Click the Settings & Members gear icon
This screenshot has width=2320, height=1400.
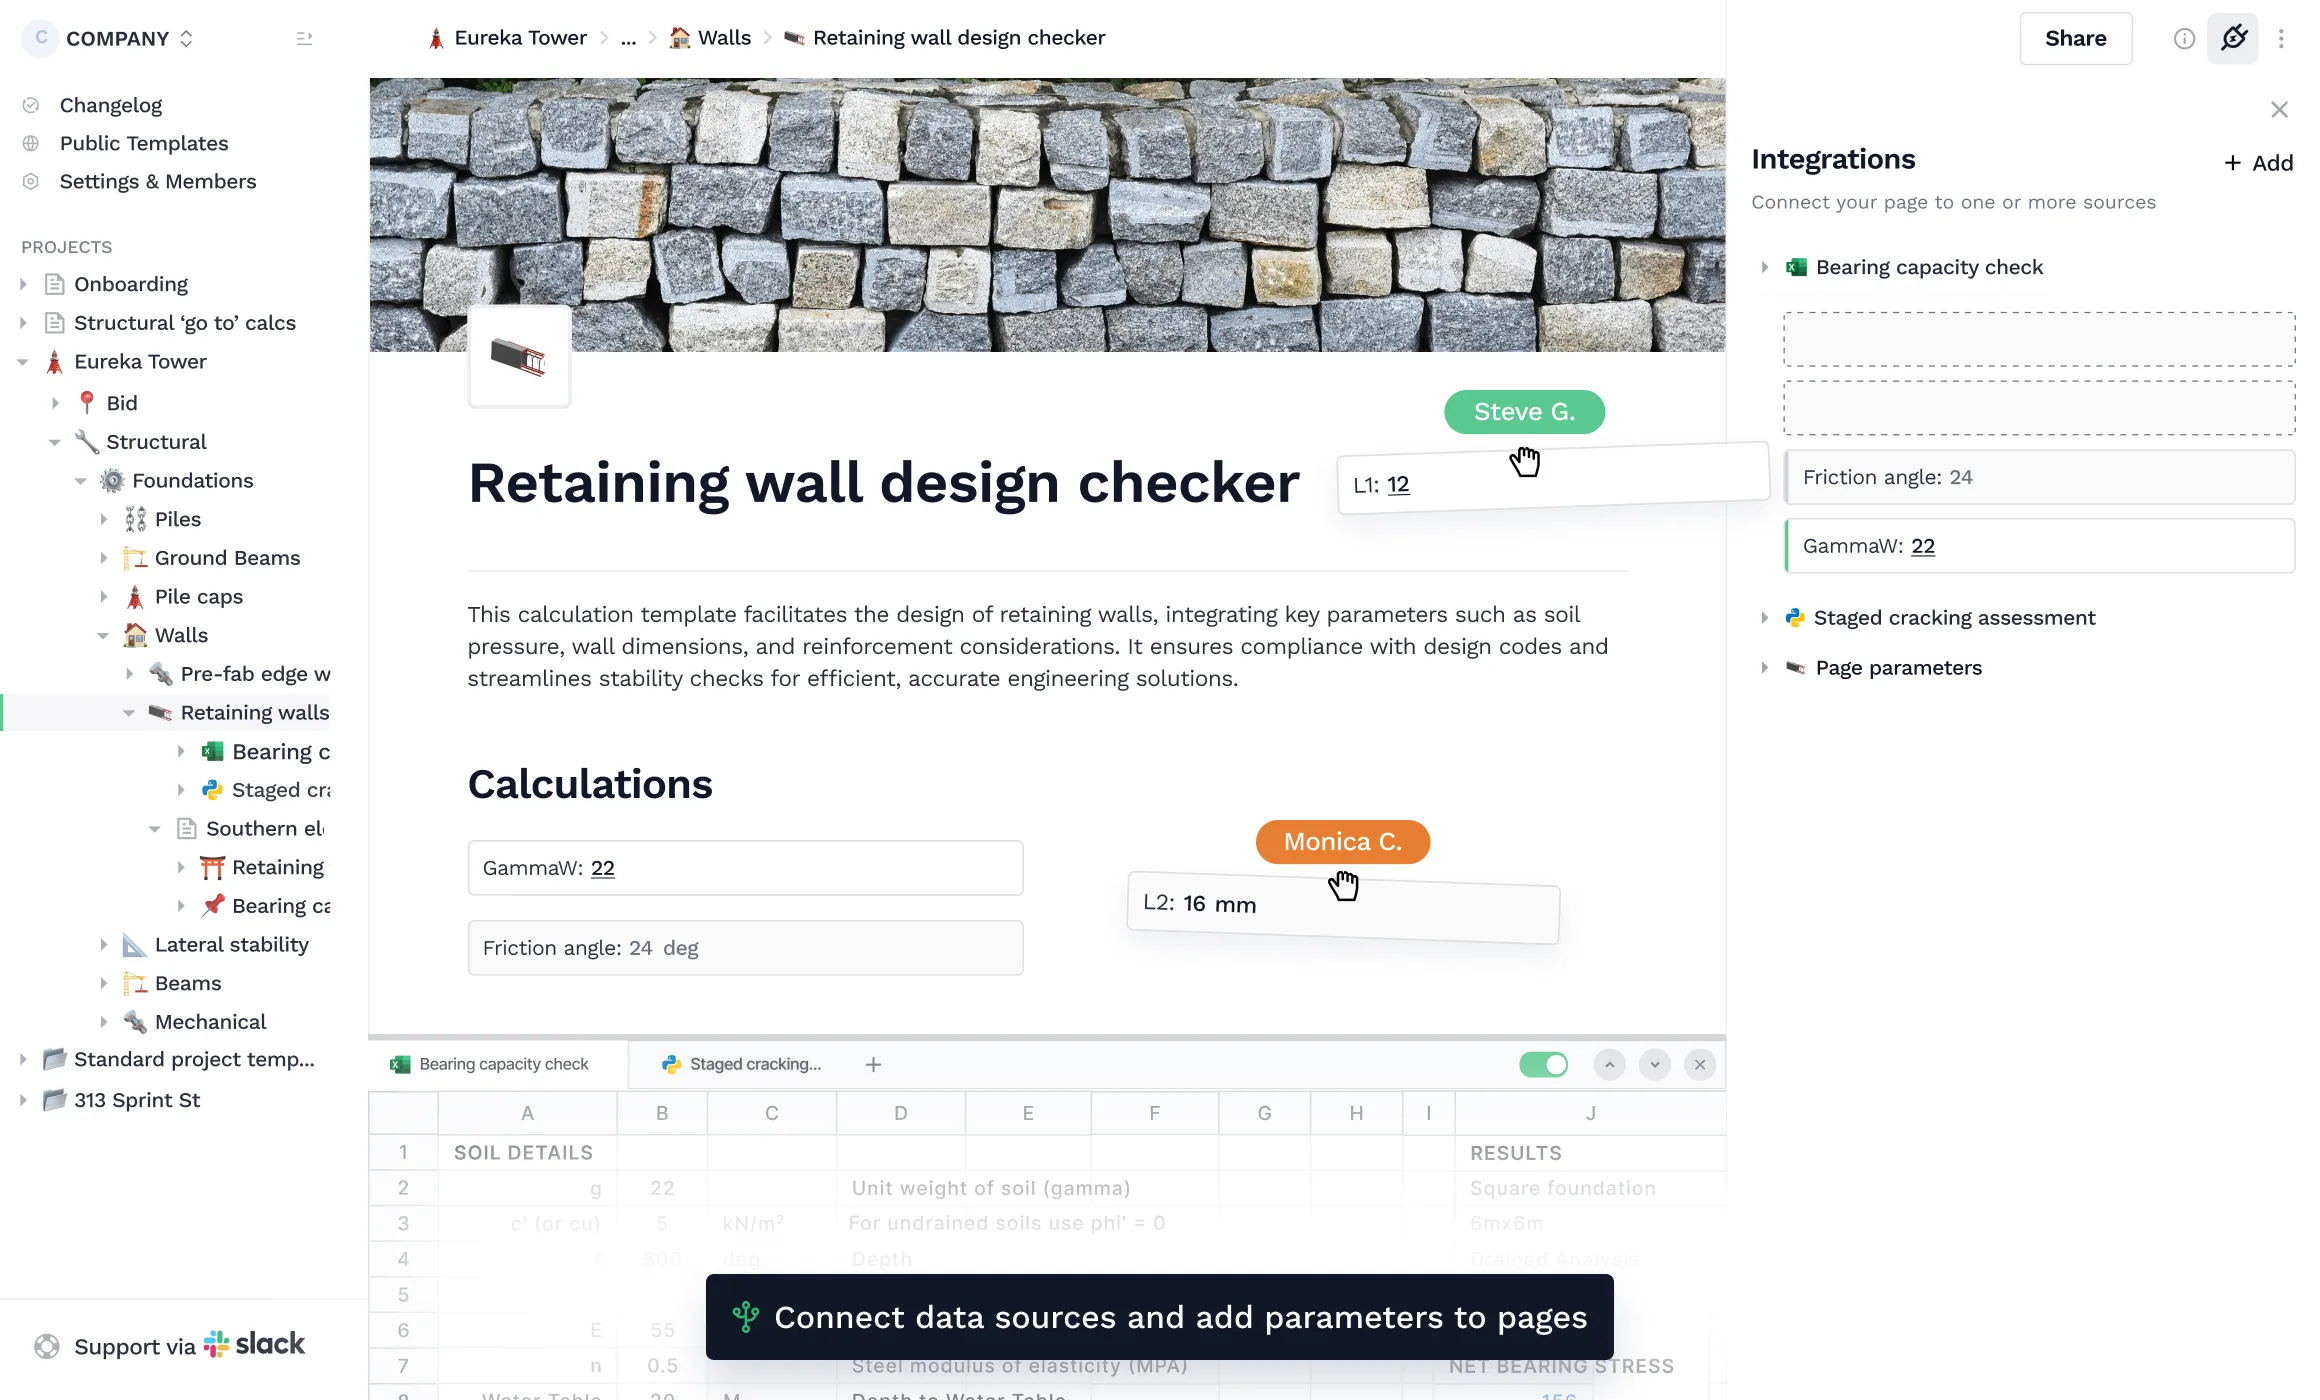pyautogui.click(x=31, y=181)
